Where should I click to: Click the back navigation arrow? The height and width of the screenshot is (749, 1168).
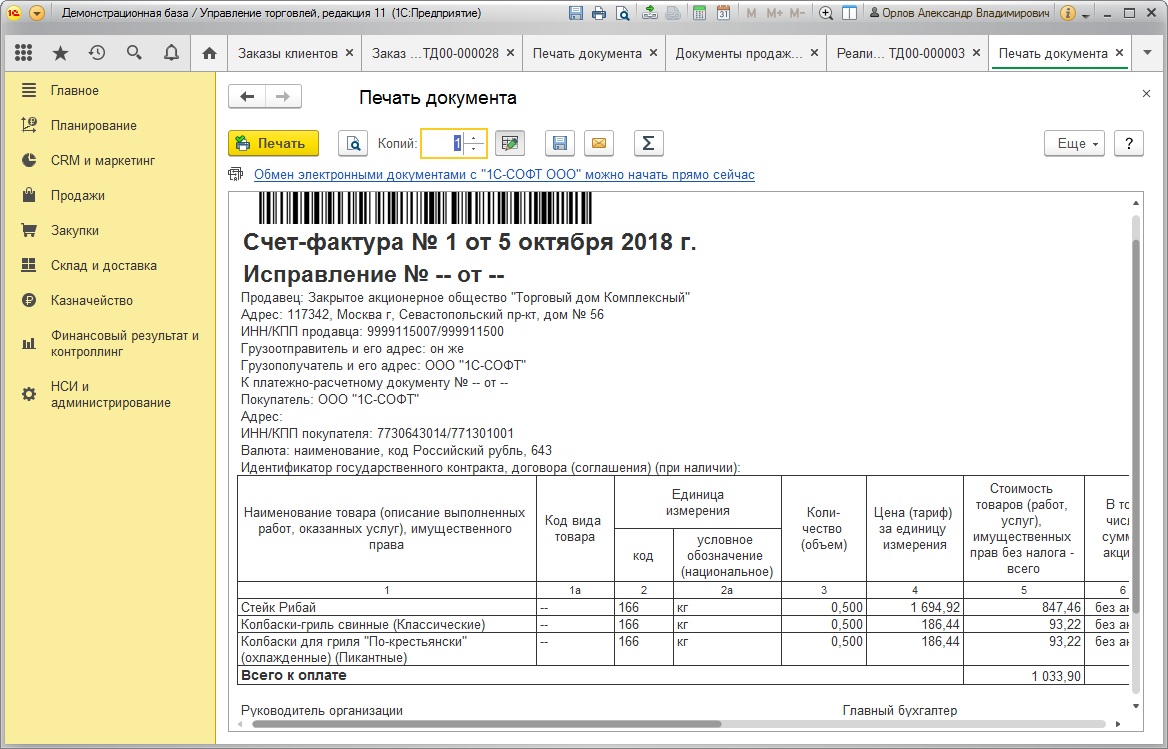tap(247, 97)
